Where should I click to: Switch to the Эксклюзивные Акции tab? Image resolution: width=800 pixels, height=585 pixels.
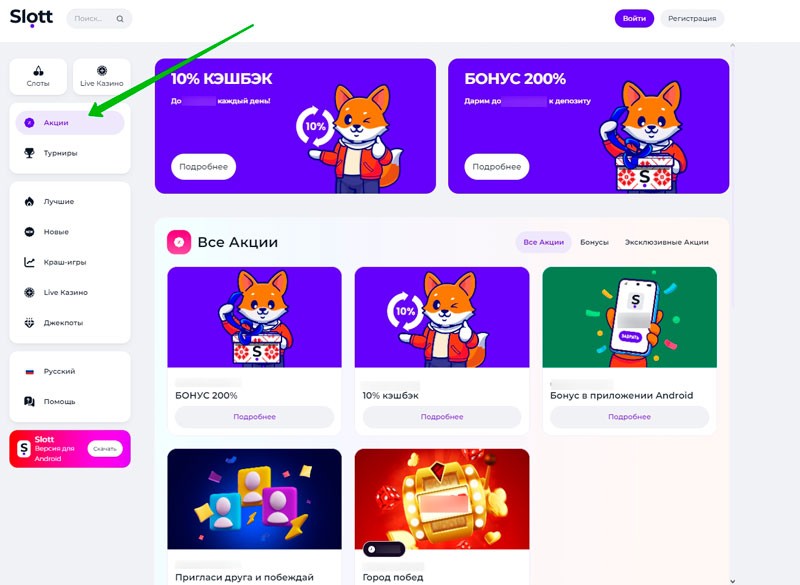click(x=666, y=242)
